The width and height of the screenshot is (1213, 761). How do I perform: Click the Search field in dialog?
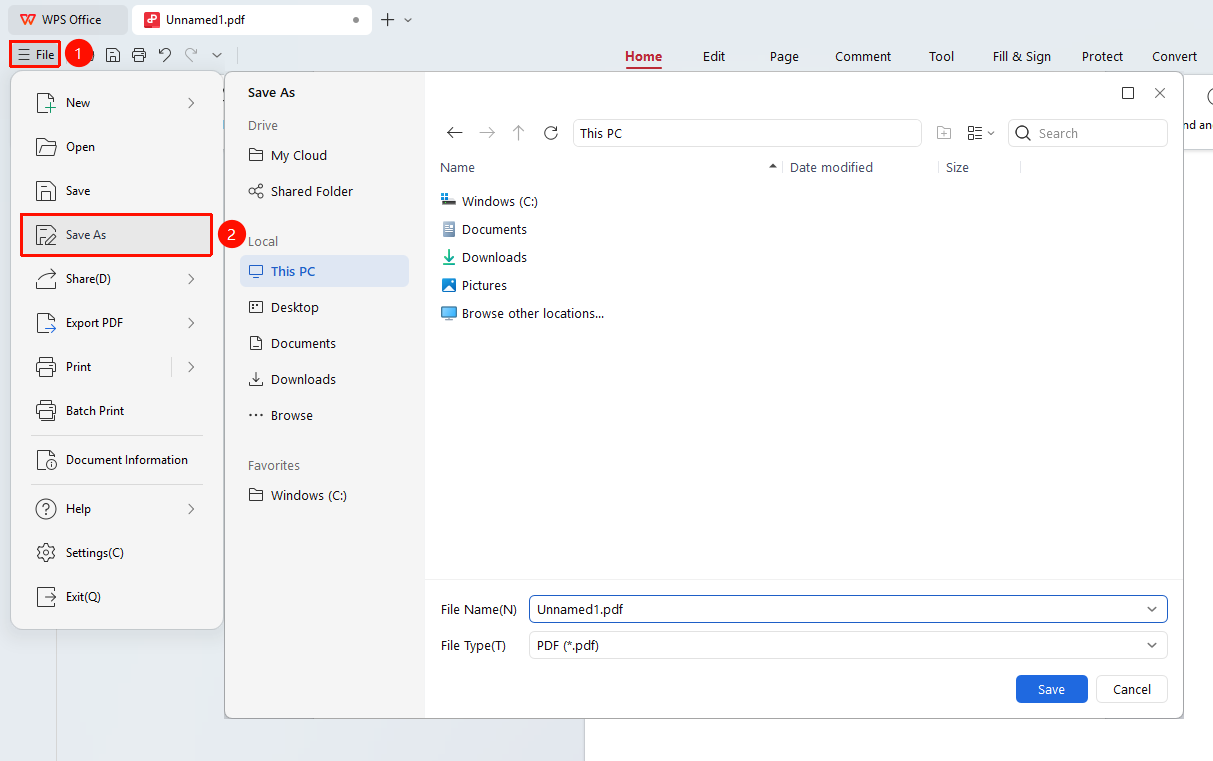tap(1088, 133)
